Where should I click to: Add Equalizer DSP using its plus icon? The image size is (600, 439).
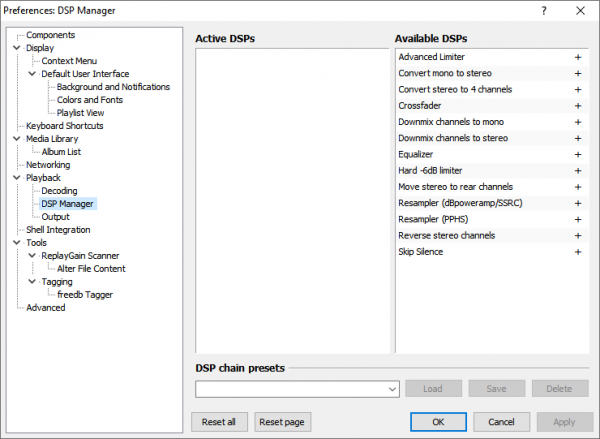pyautogui.click(x=577, y=154)
